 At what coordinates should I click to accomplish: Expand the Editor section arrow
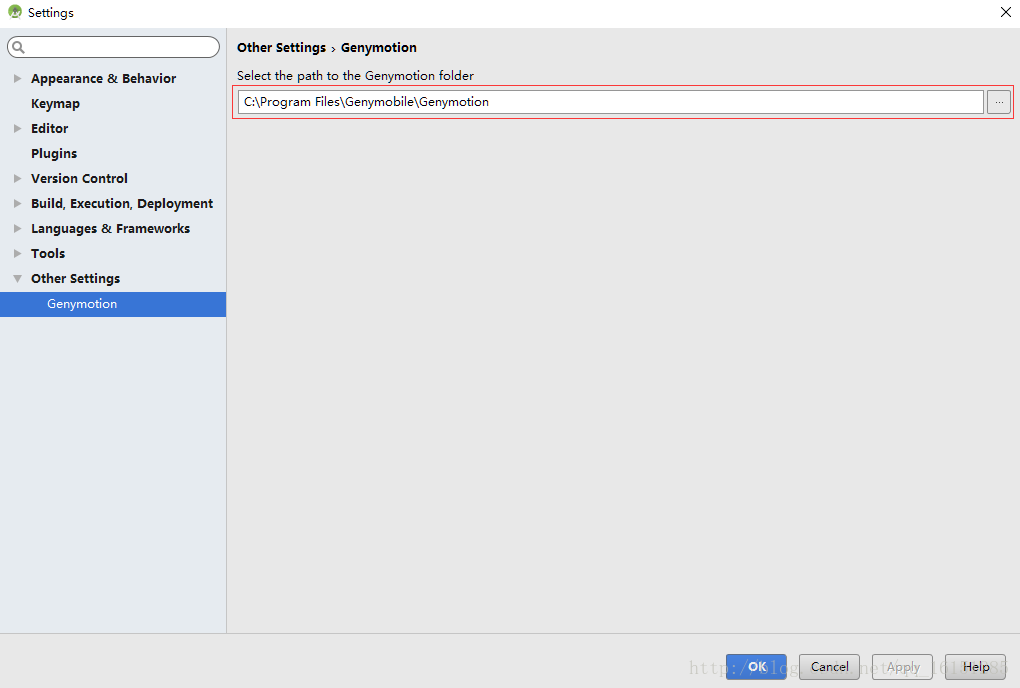[18, 128]
